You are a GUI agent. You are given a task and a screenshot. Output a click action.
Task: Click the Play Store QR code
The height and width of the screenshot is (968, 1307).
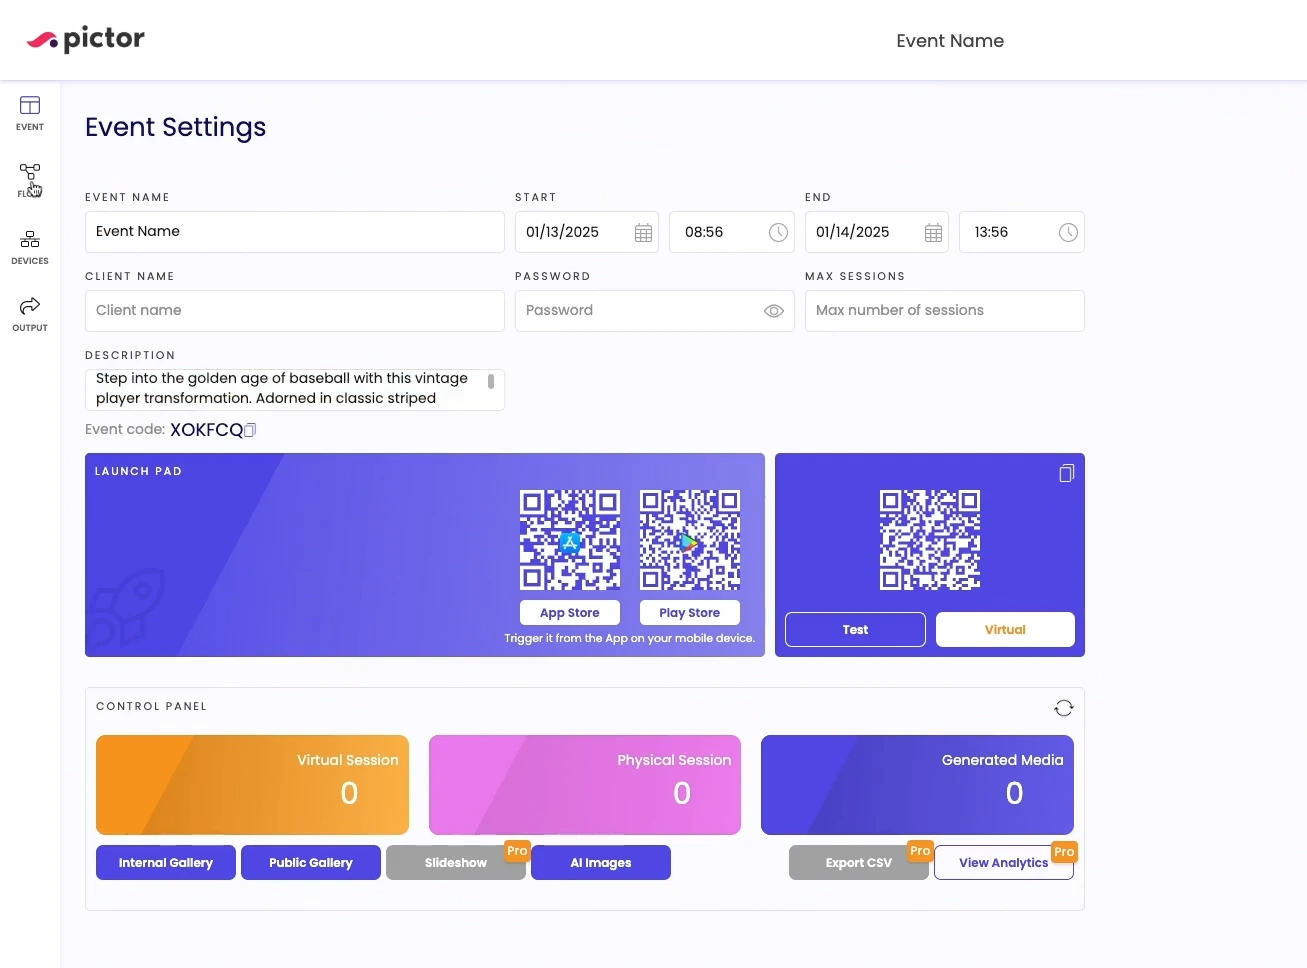coord(690,540)
